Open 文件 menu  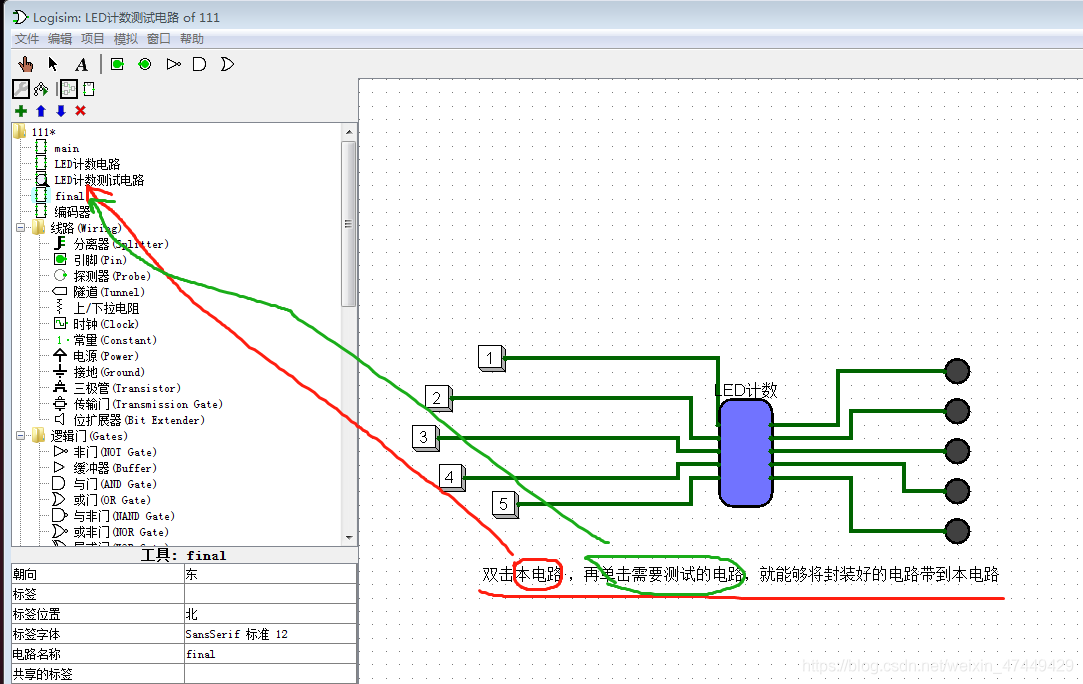pos(27,39)
